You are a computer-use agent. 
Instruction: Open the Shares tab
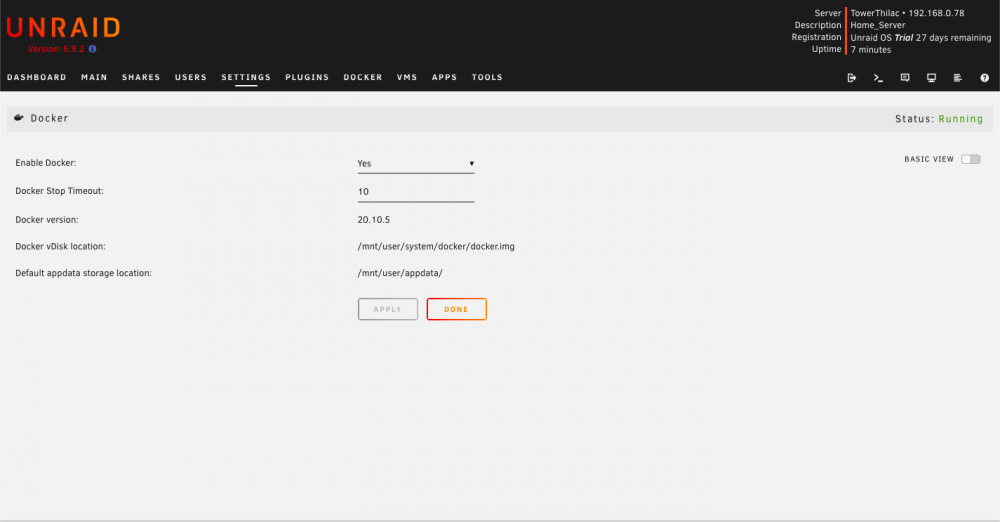141,77
